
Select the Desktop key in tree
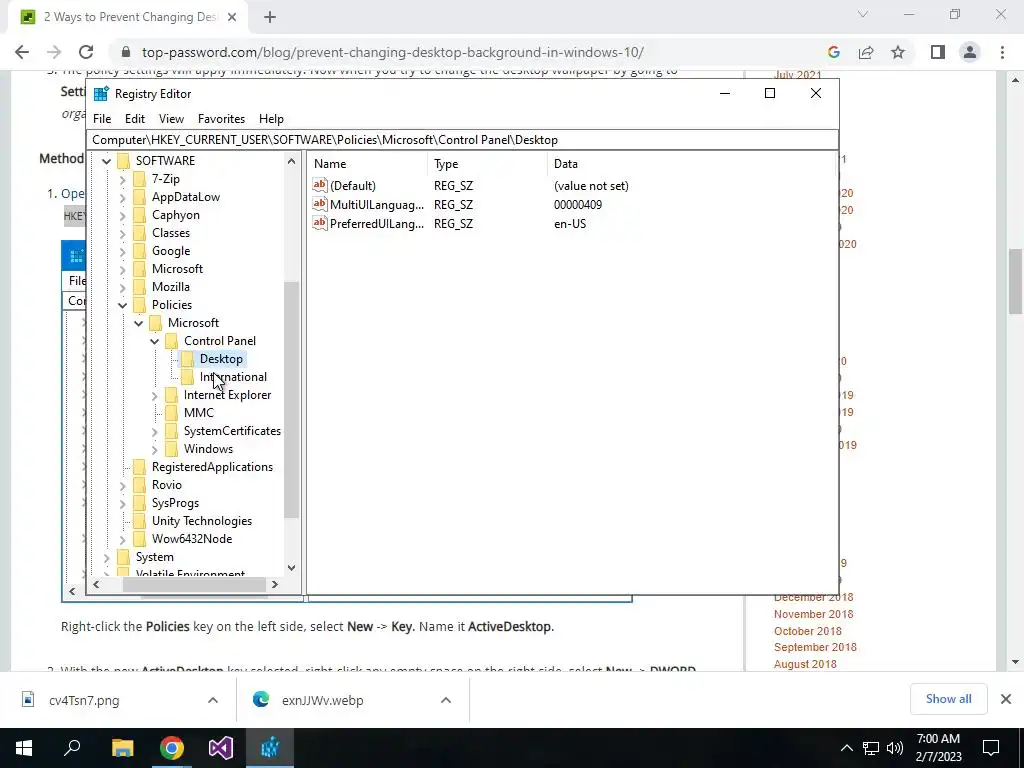click(221, 359)
